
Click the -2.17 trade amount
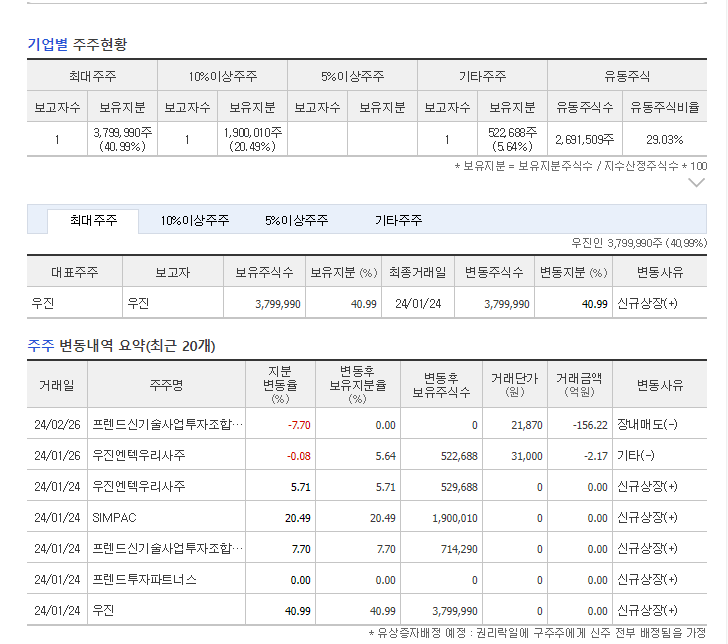coord(596,456)
